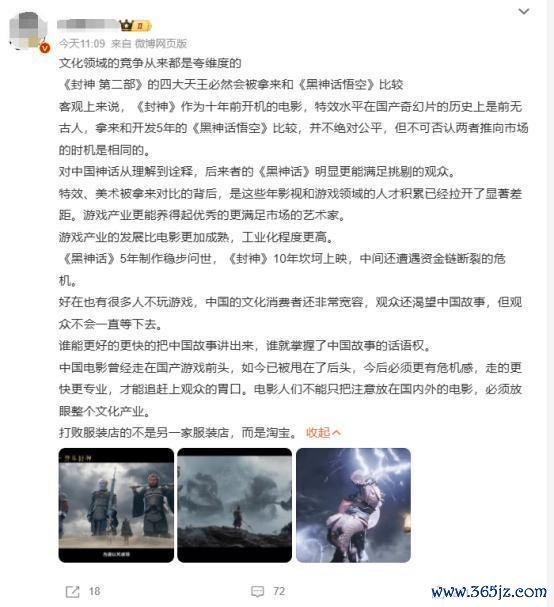Click the repost count 18
Viewport: 554px width, 607px height.
click(x=94, y=592)
